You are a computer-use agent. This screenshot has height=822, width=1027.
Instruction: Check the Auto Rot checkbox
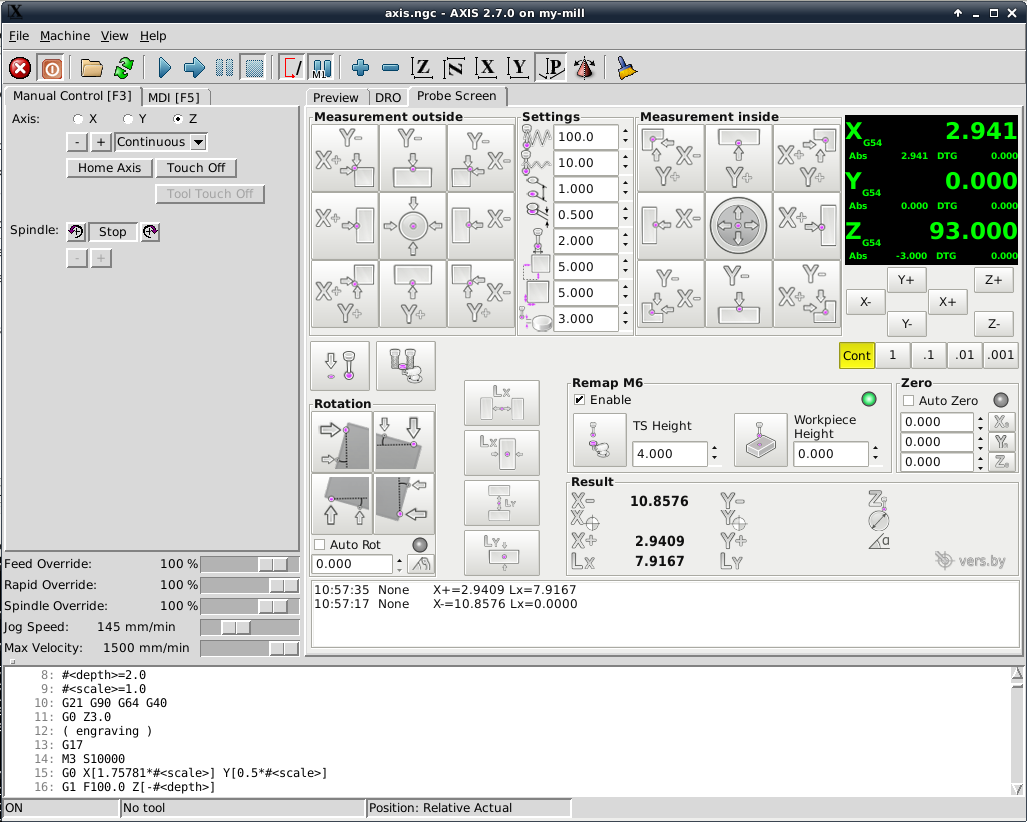(x=320, y=544)
